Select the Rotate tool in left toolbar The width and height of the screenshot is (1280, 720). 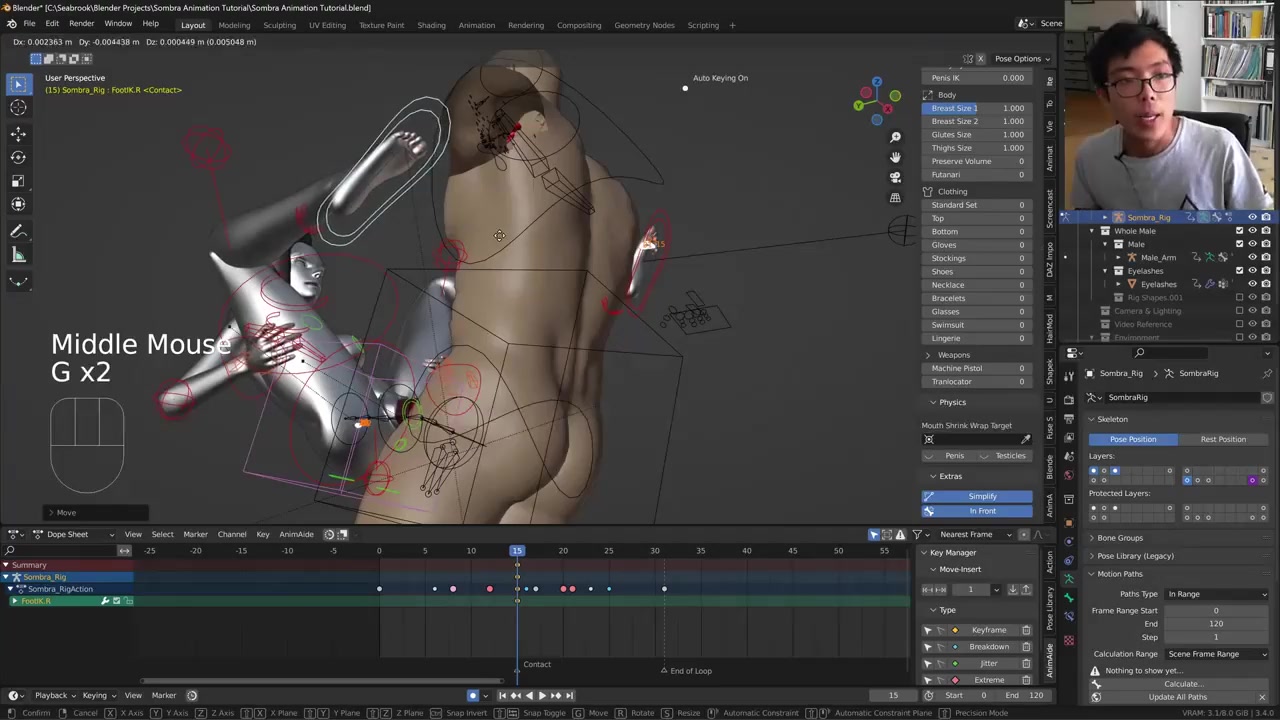(x=18, y=157)
